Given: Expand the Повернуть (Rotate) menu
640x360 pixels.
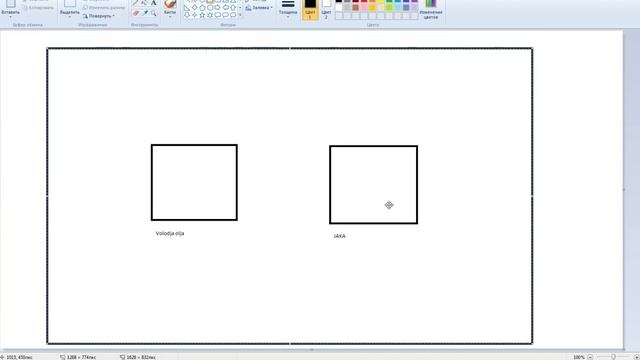Looking at the screenshot, I should coord(98,16).
